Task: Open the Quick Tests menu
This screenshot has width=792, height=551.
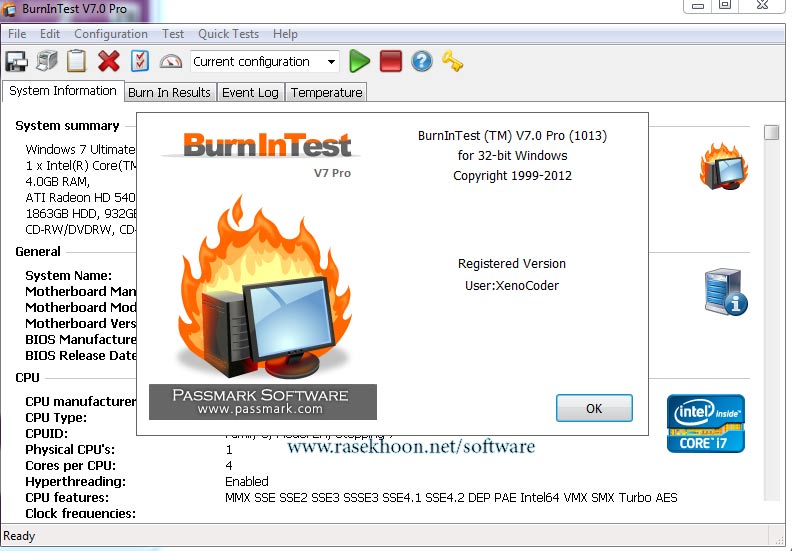Action: tap(228, 34)
